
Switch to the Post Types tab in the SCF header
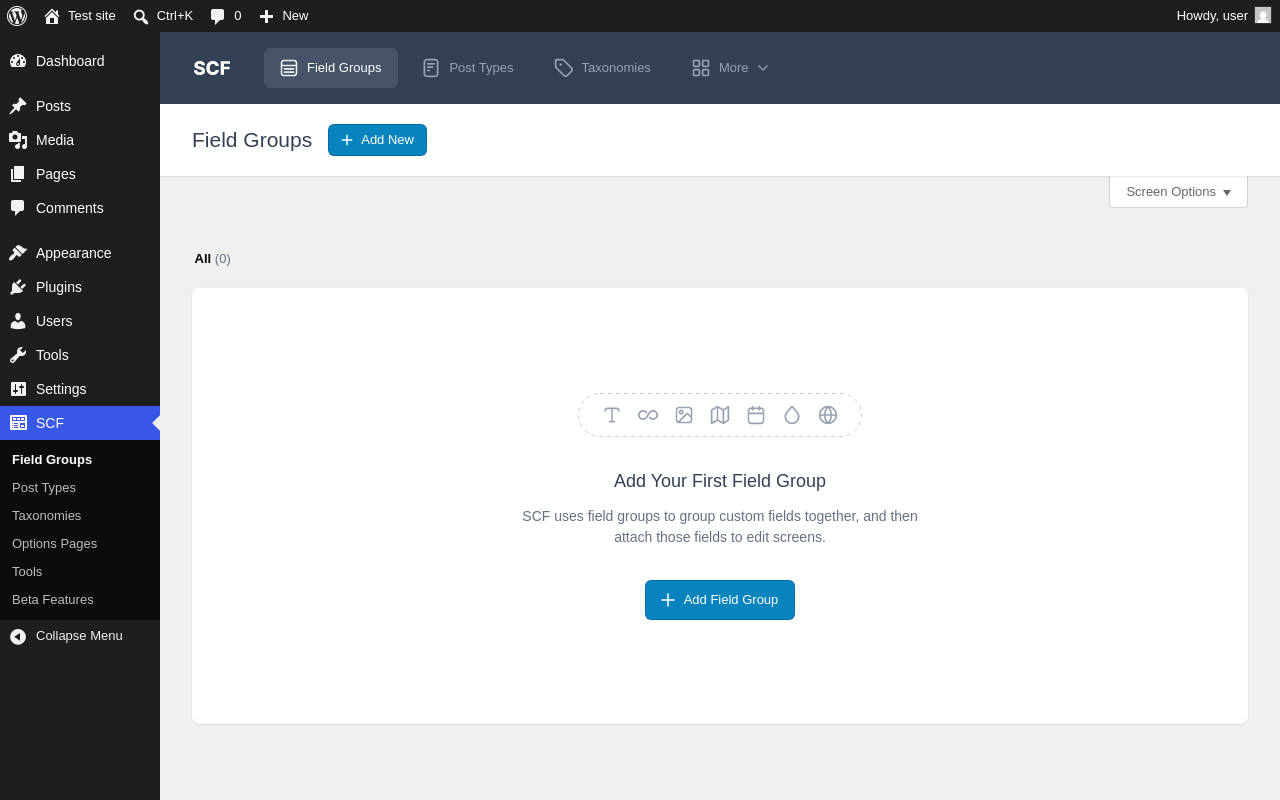click(x=468, y=68)
